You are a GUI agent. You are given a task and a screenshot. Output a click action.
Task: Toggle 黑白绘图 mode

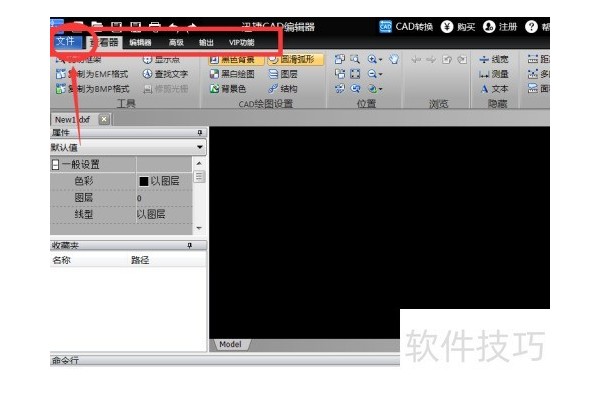233,74
